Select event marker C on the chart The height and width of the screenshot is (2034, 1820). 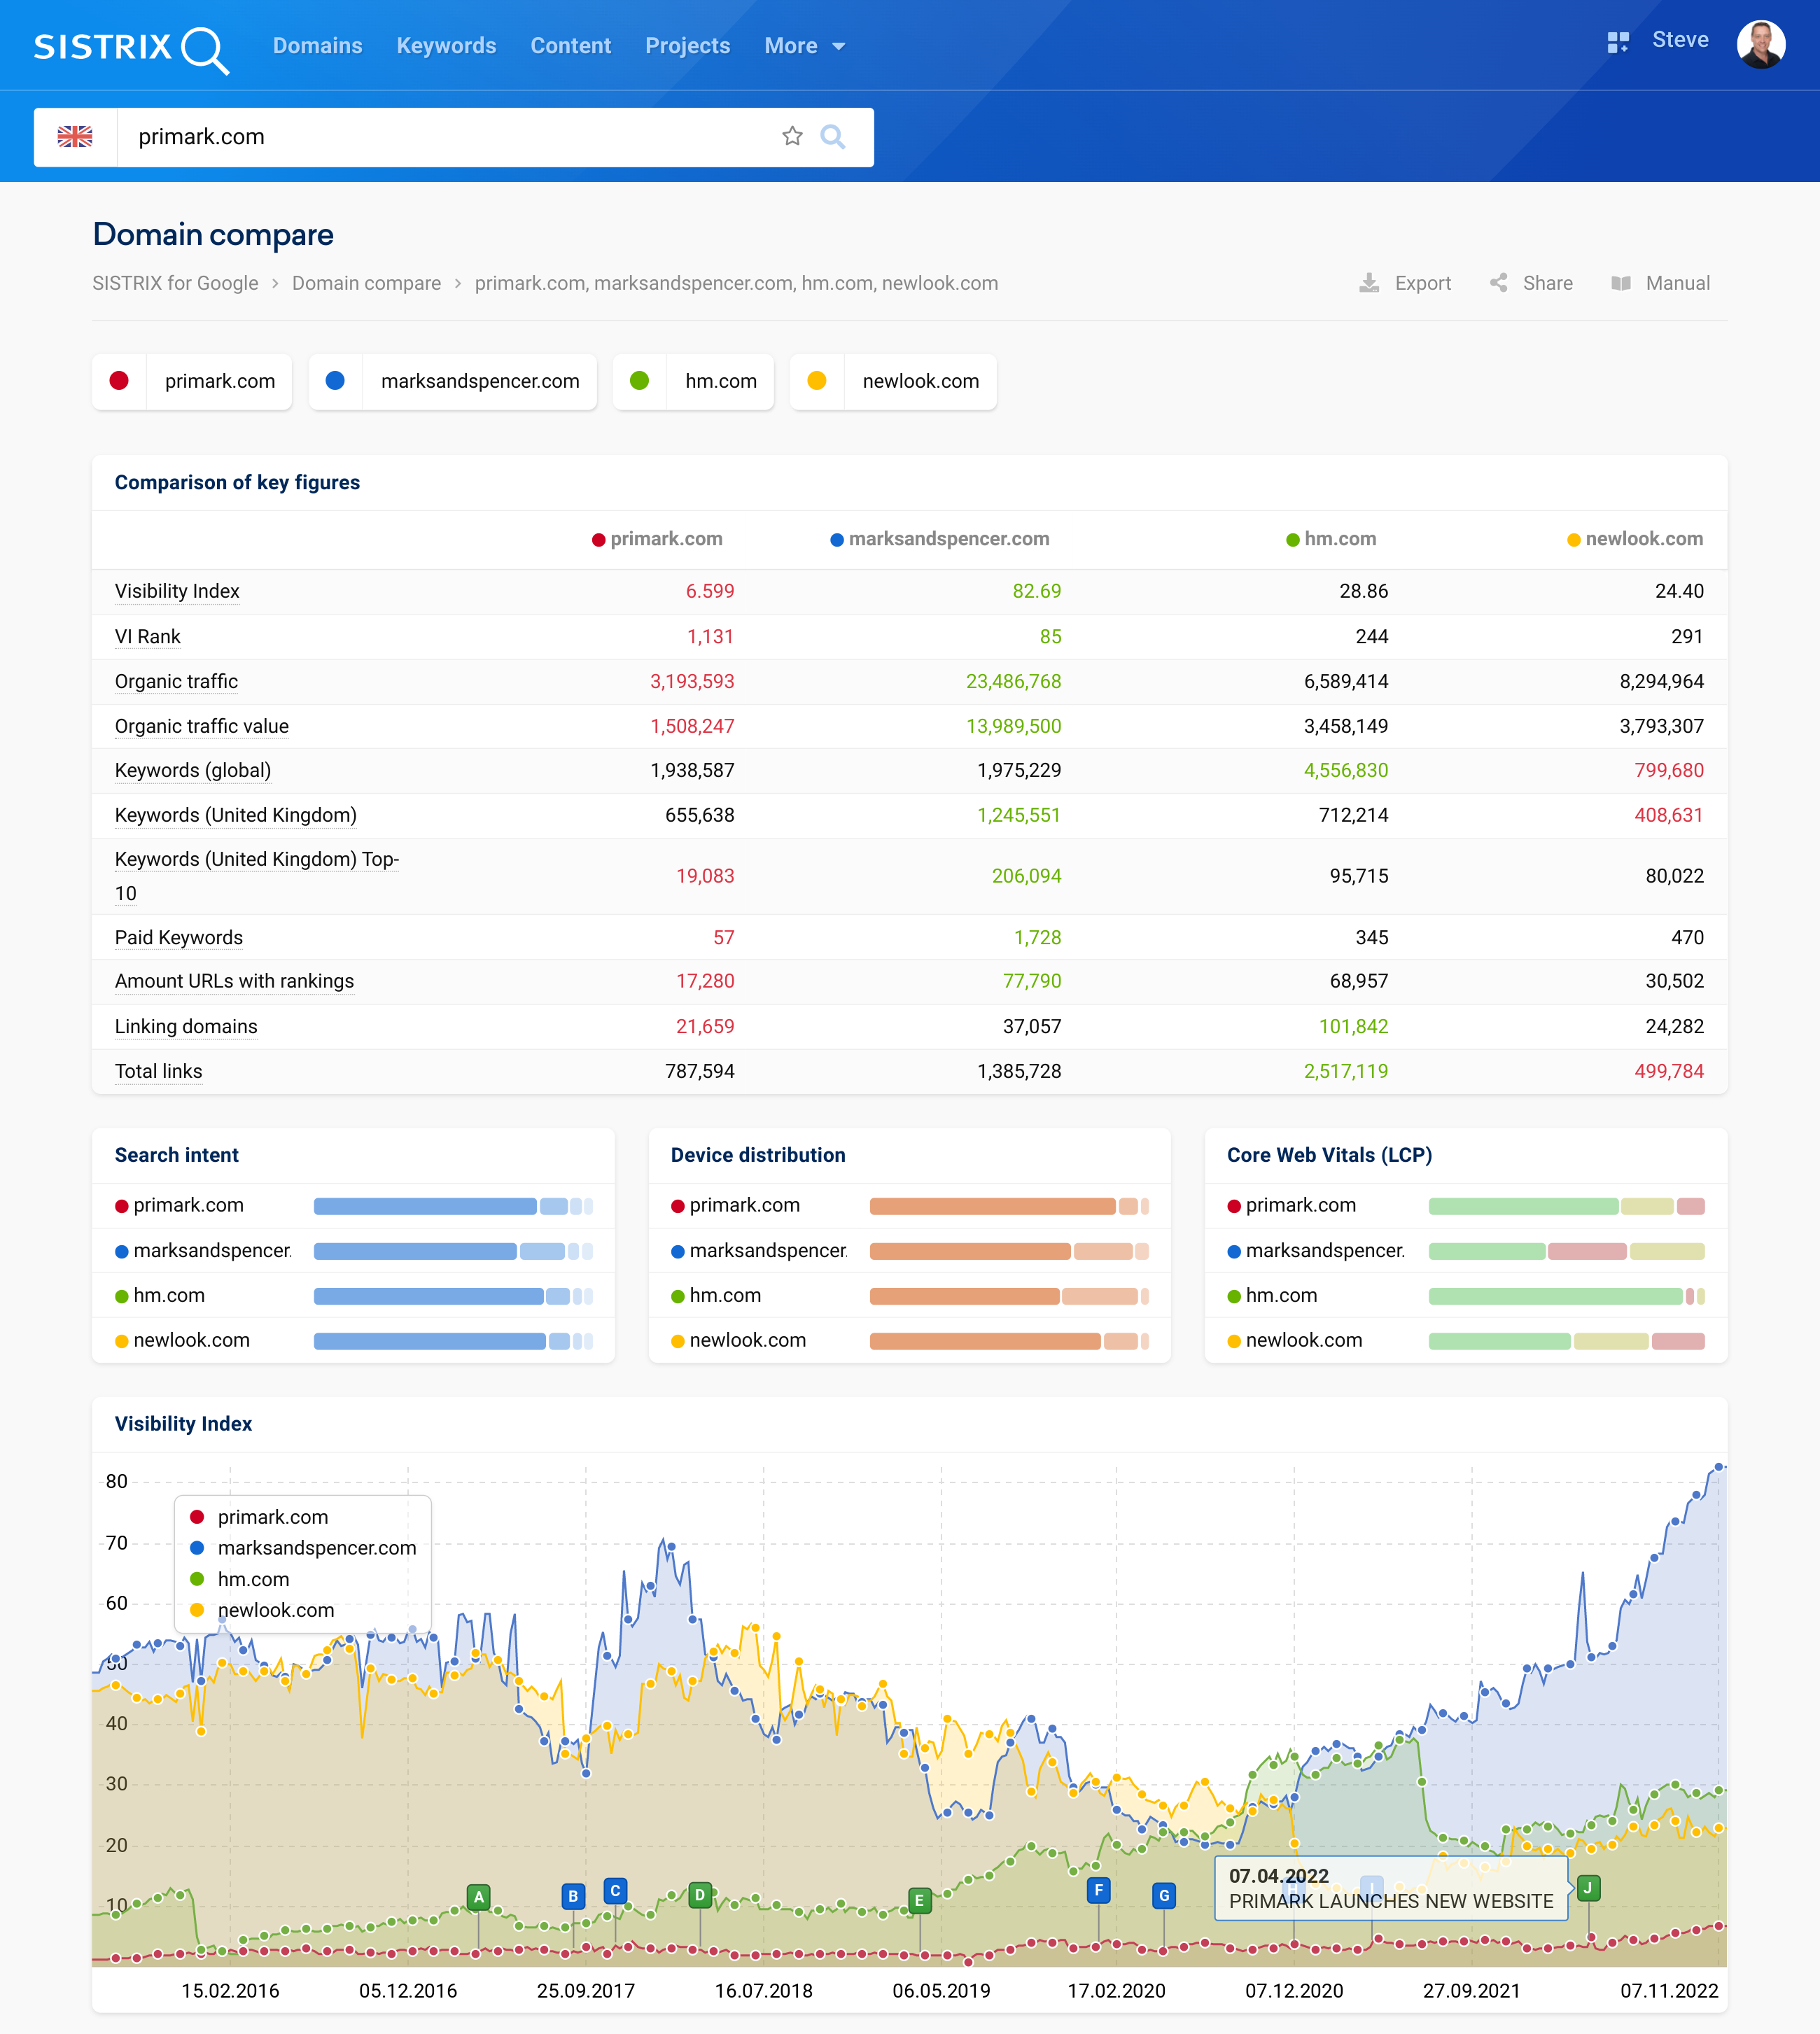click(615, 1890)
